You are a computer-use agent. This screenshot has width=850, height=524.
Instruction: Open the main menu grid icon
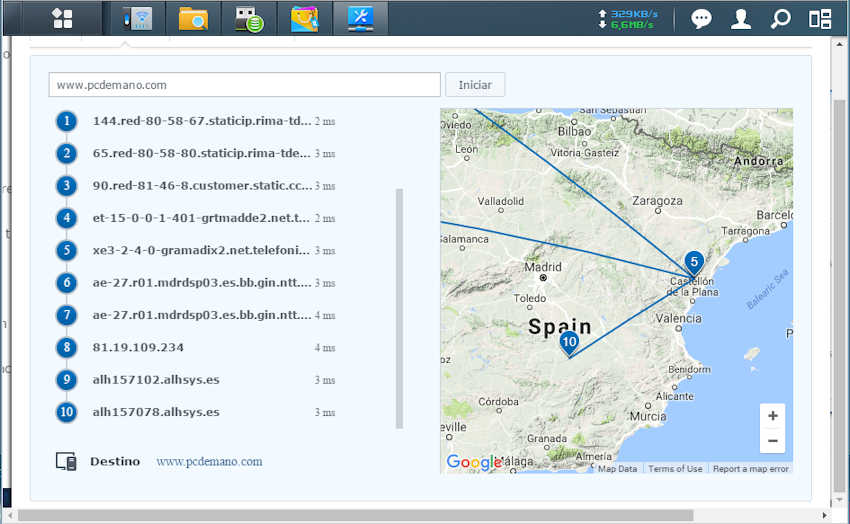pyautogui.click(x=62, y=18)
